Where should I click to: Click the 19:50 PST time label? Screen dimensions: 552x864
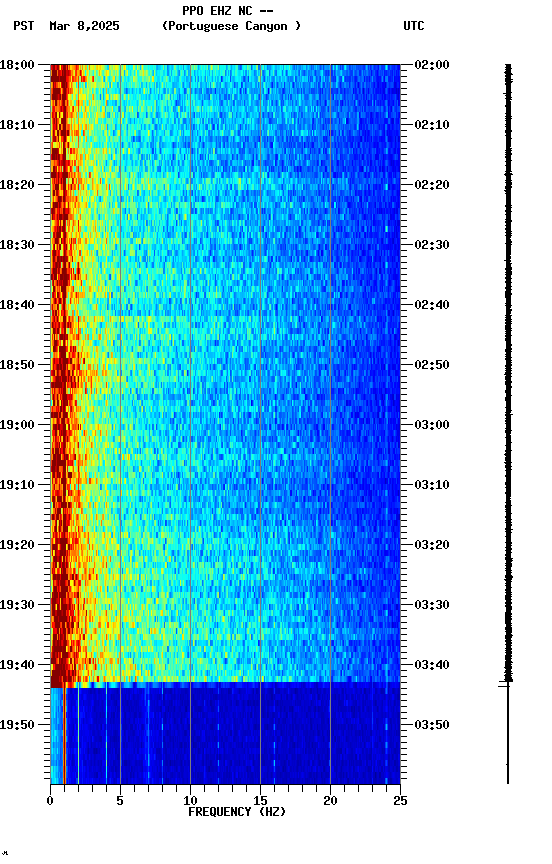point(17,726)
